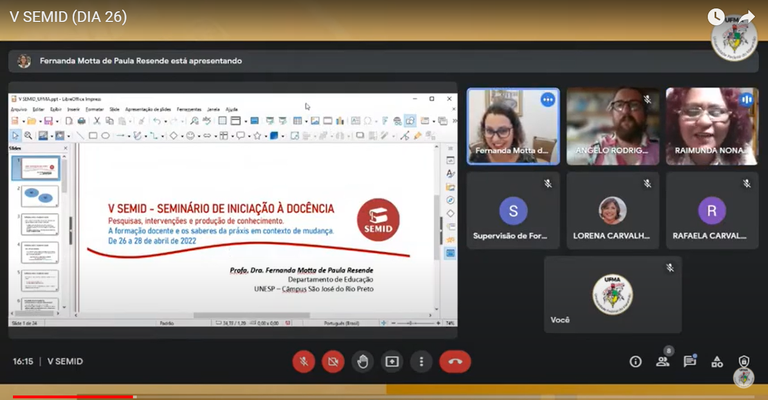
Task: Open the Inserir menu in Impress
Action: click(x=73, y=109)
